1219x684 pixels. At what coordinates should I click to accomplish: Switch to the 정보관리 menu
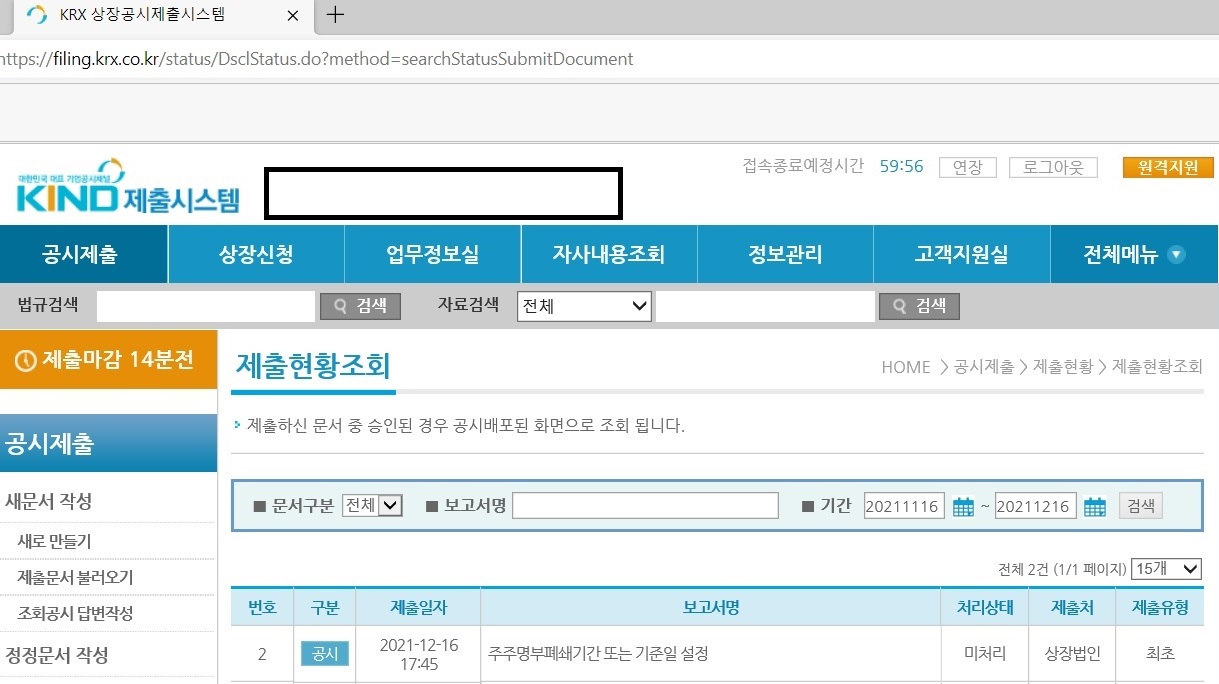click(x=785, y=254)
